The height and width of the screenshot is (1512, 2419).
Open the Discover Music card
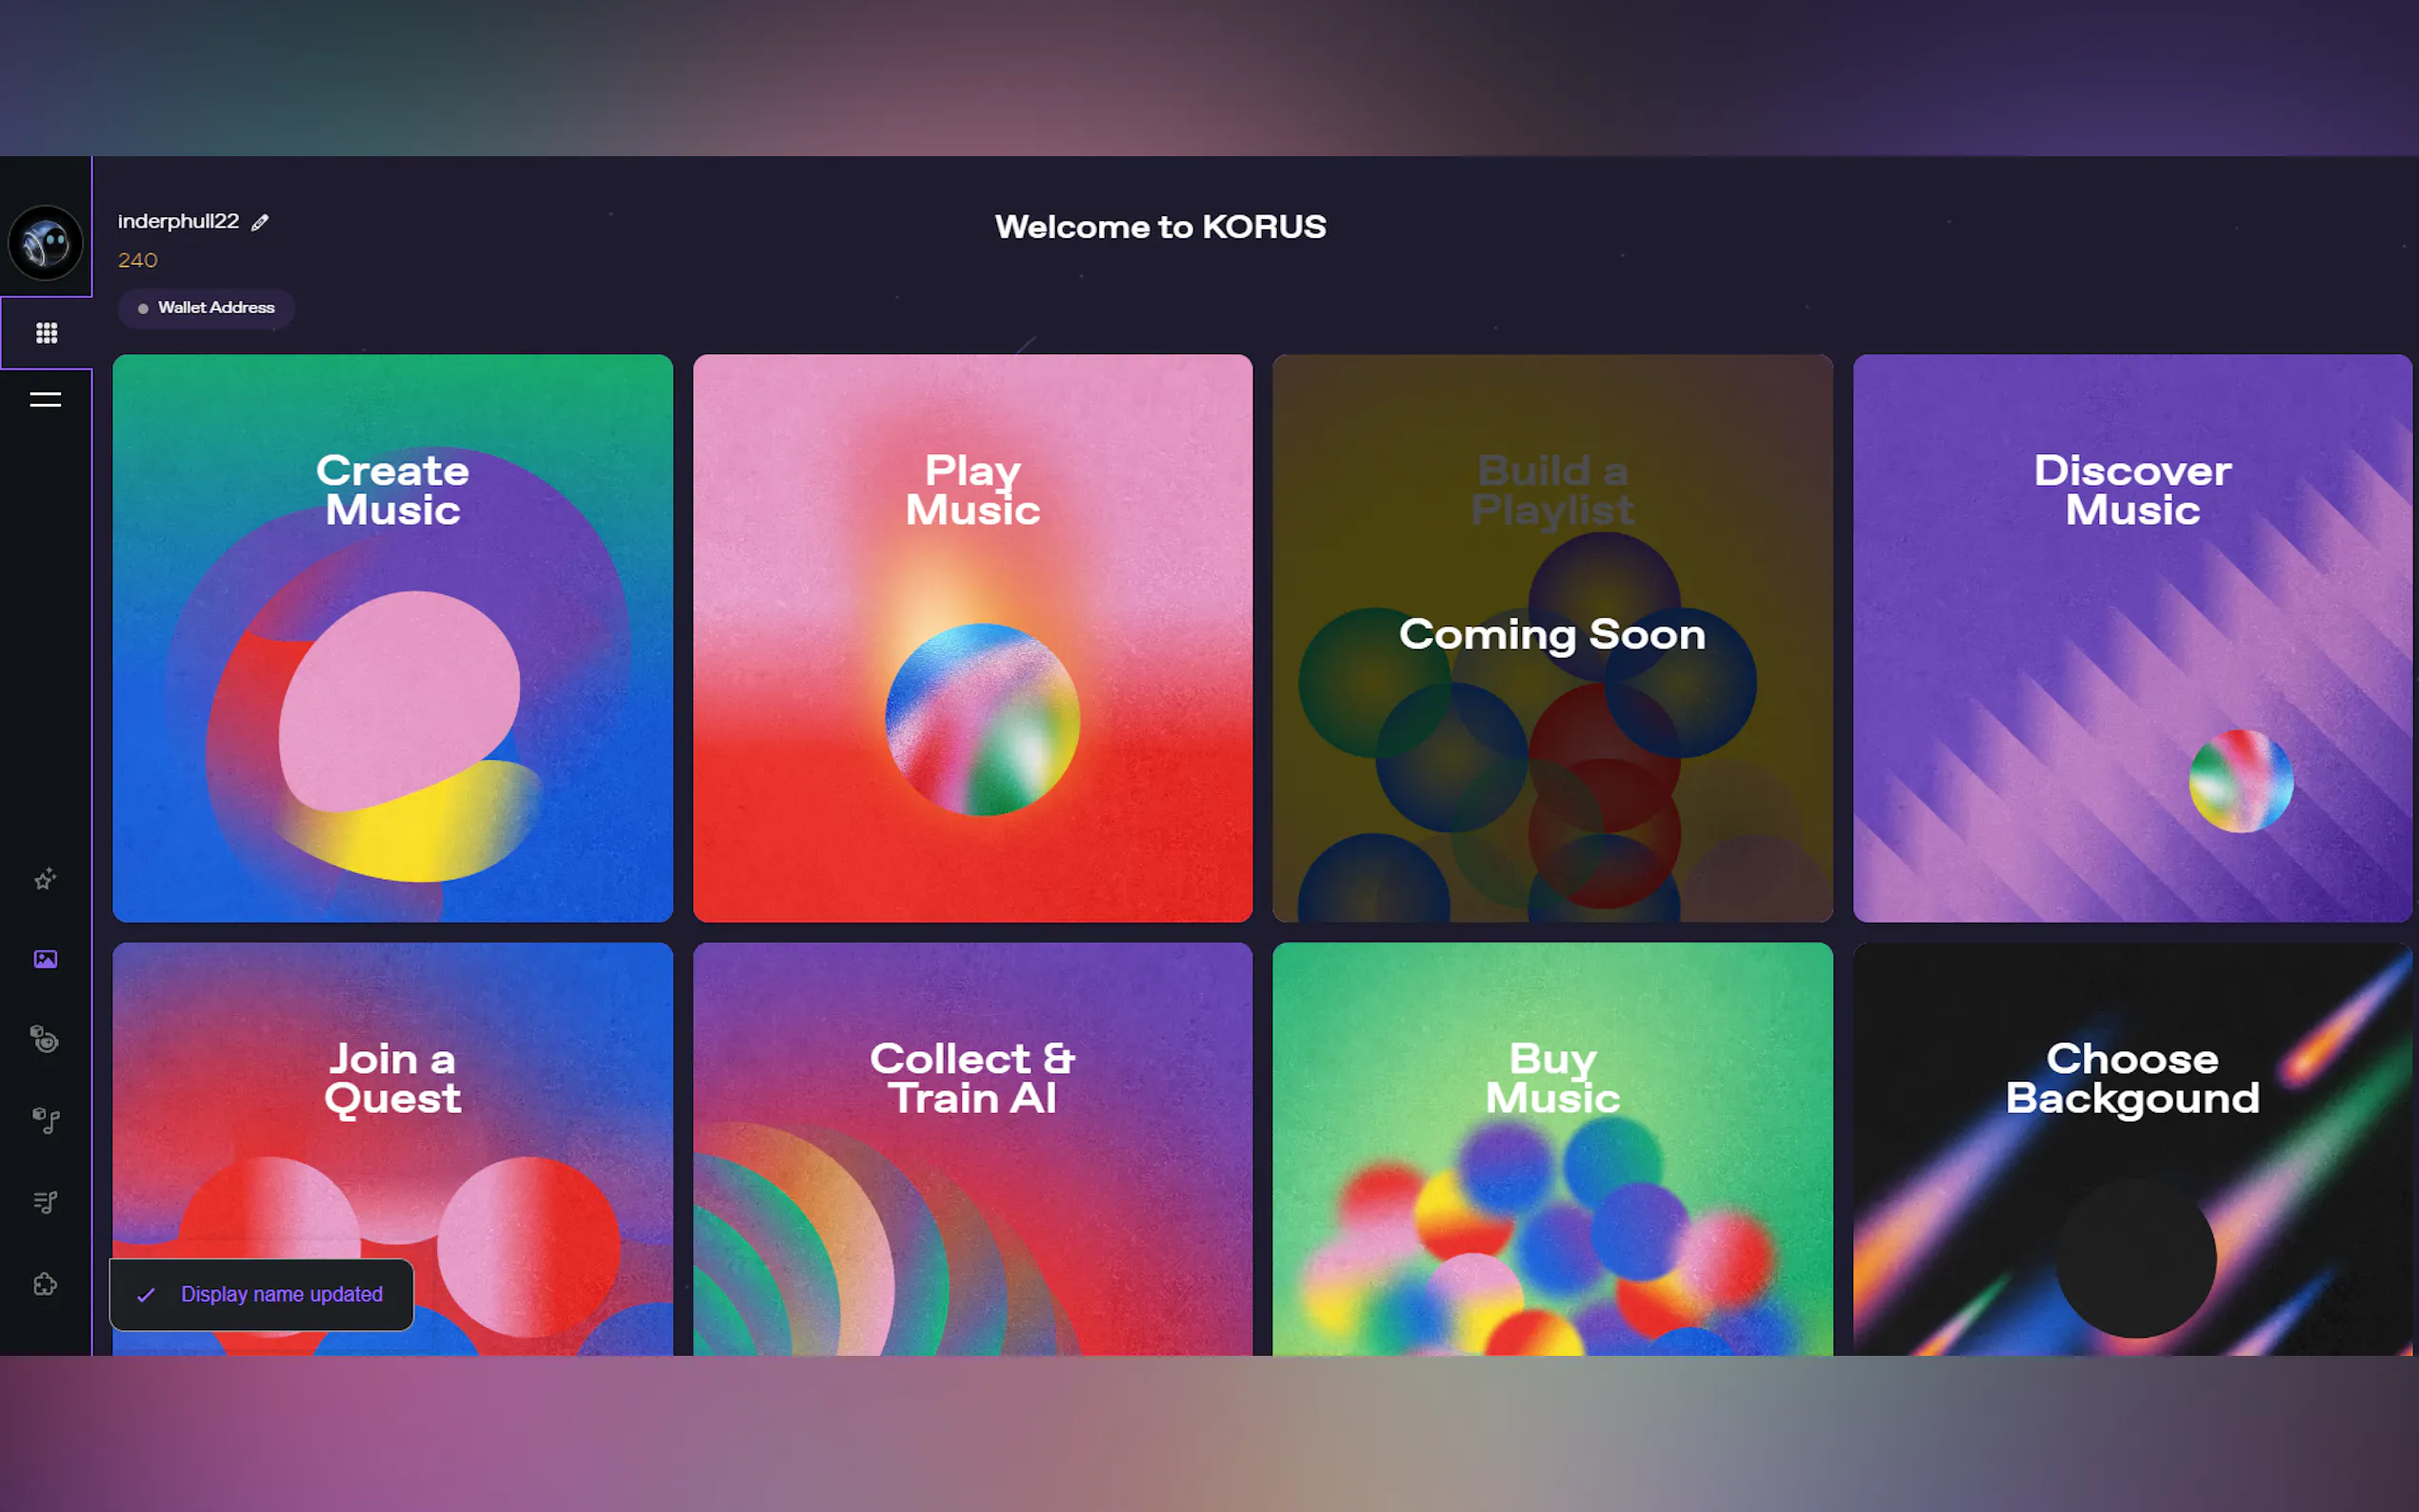click(x=2132, y=638)
